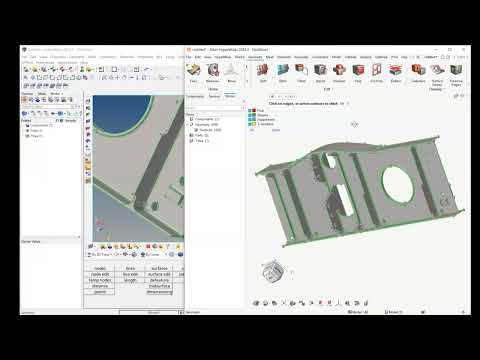Open the Elements ribbon tab
The image size is (480, 360).
[x=284, y=57]
